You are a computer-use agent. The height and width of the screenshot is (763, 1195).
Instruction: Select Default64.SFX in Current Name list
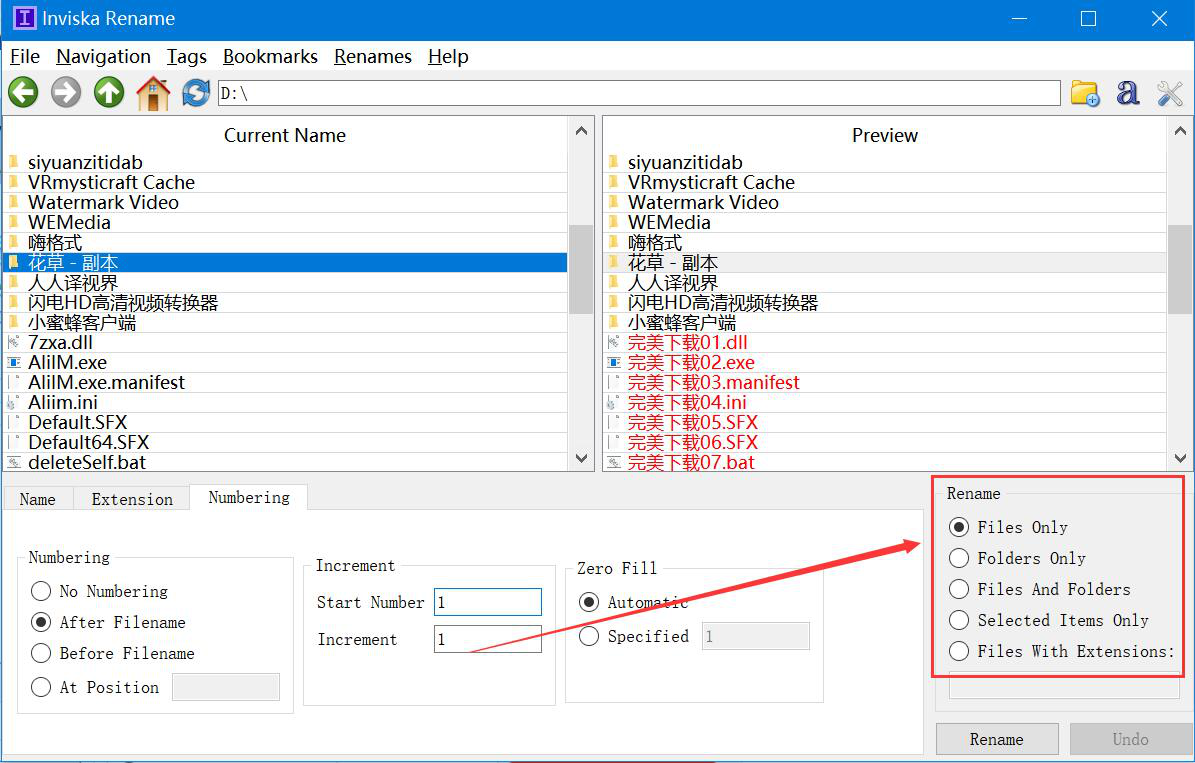pyautogui.click(x=285, y=442)
